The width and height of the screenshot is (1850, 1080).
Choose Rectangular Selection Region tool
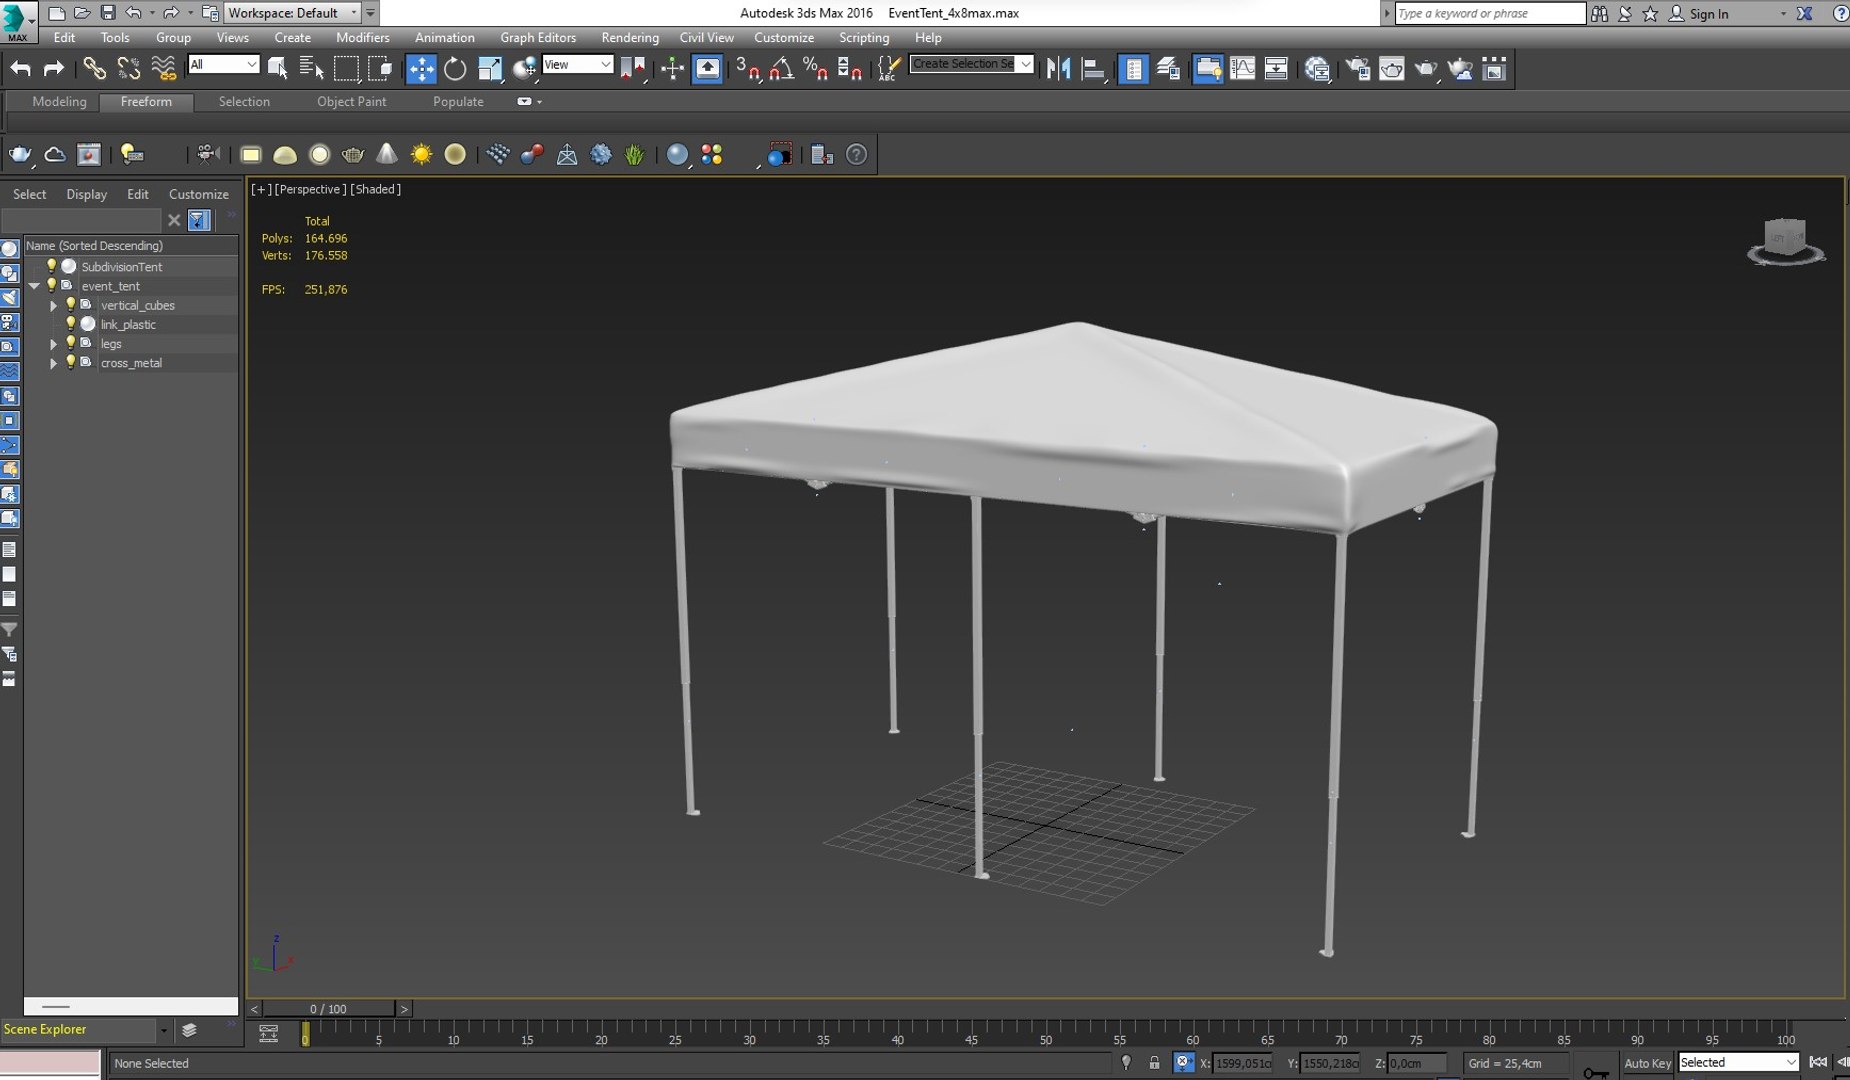click(x=346, y=68)
